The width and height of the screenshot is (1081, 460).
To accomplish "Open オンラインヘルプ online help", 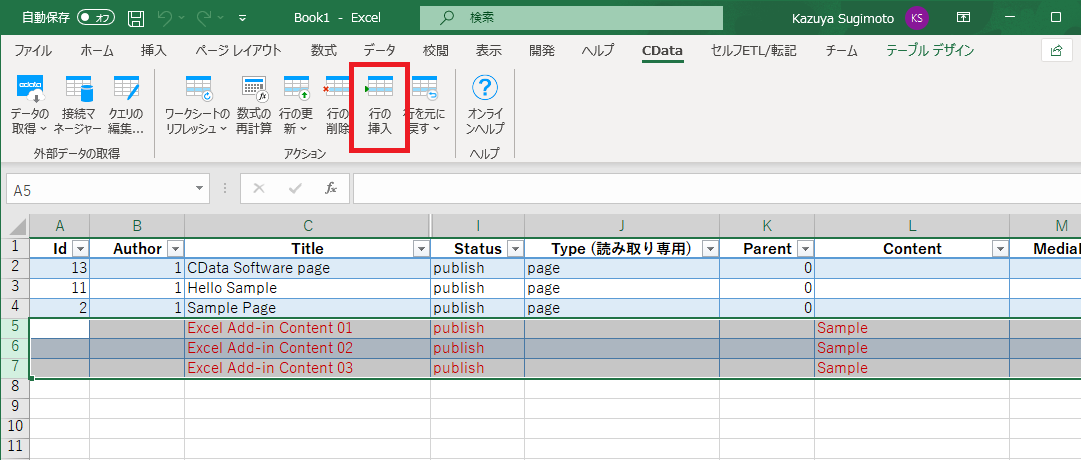I will pos(485,103).
